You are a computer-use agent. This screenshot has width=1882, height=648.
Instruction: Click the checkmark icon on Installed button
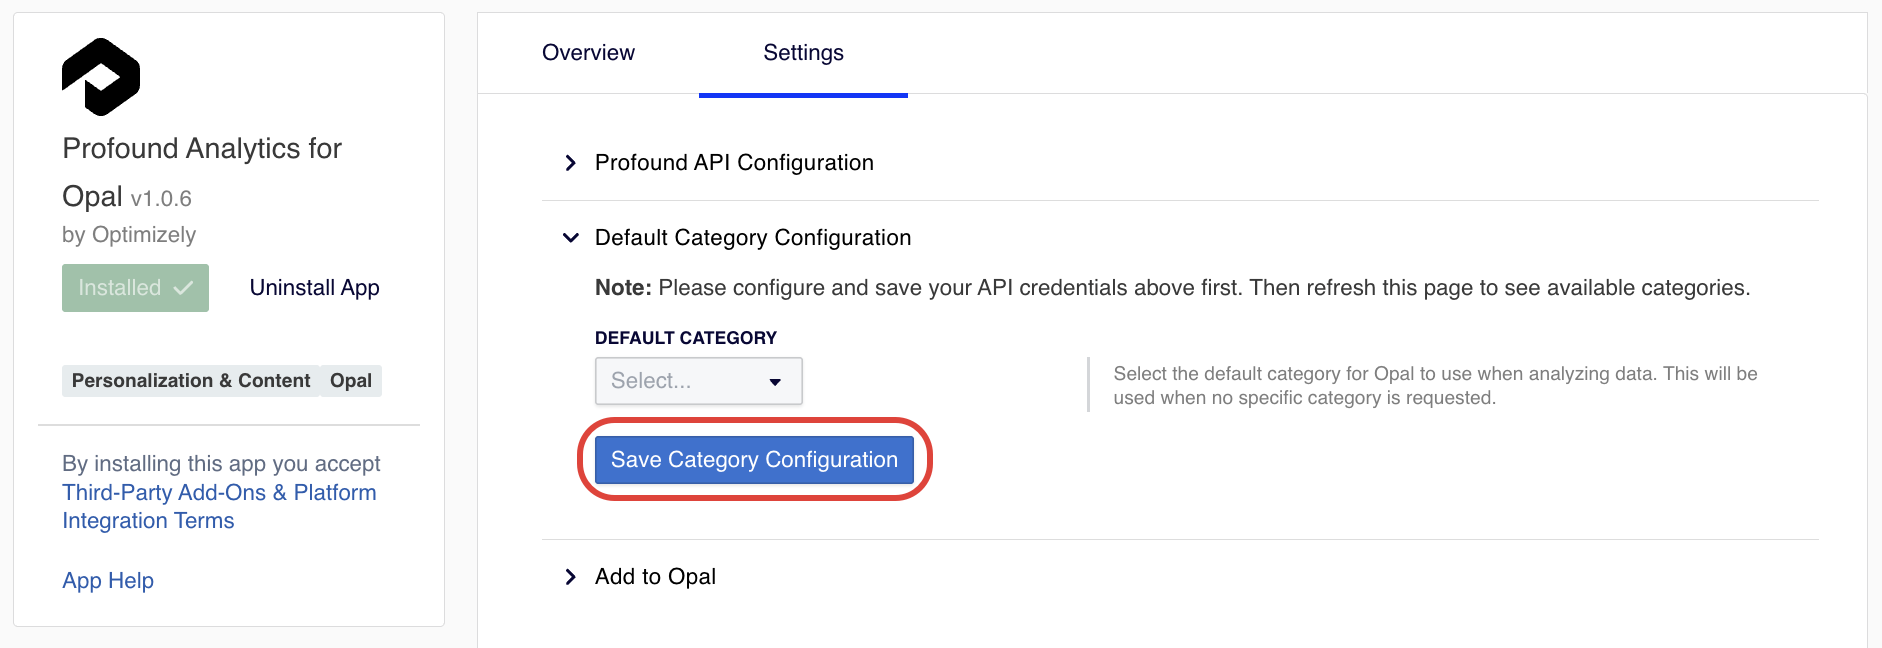183,288
